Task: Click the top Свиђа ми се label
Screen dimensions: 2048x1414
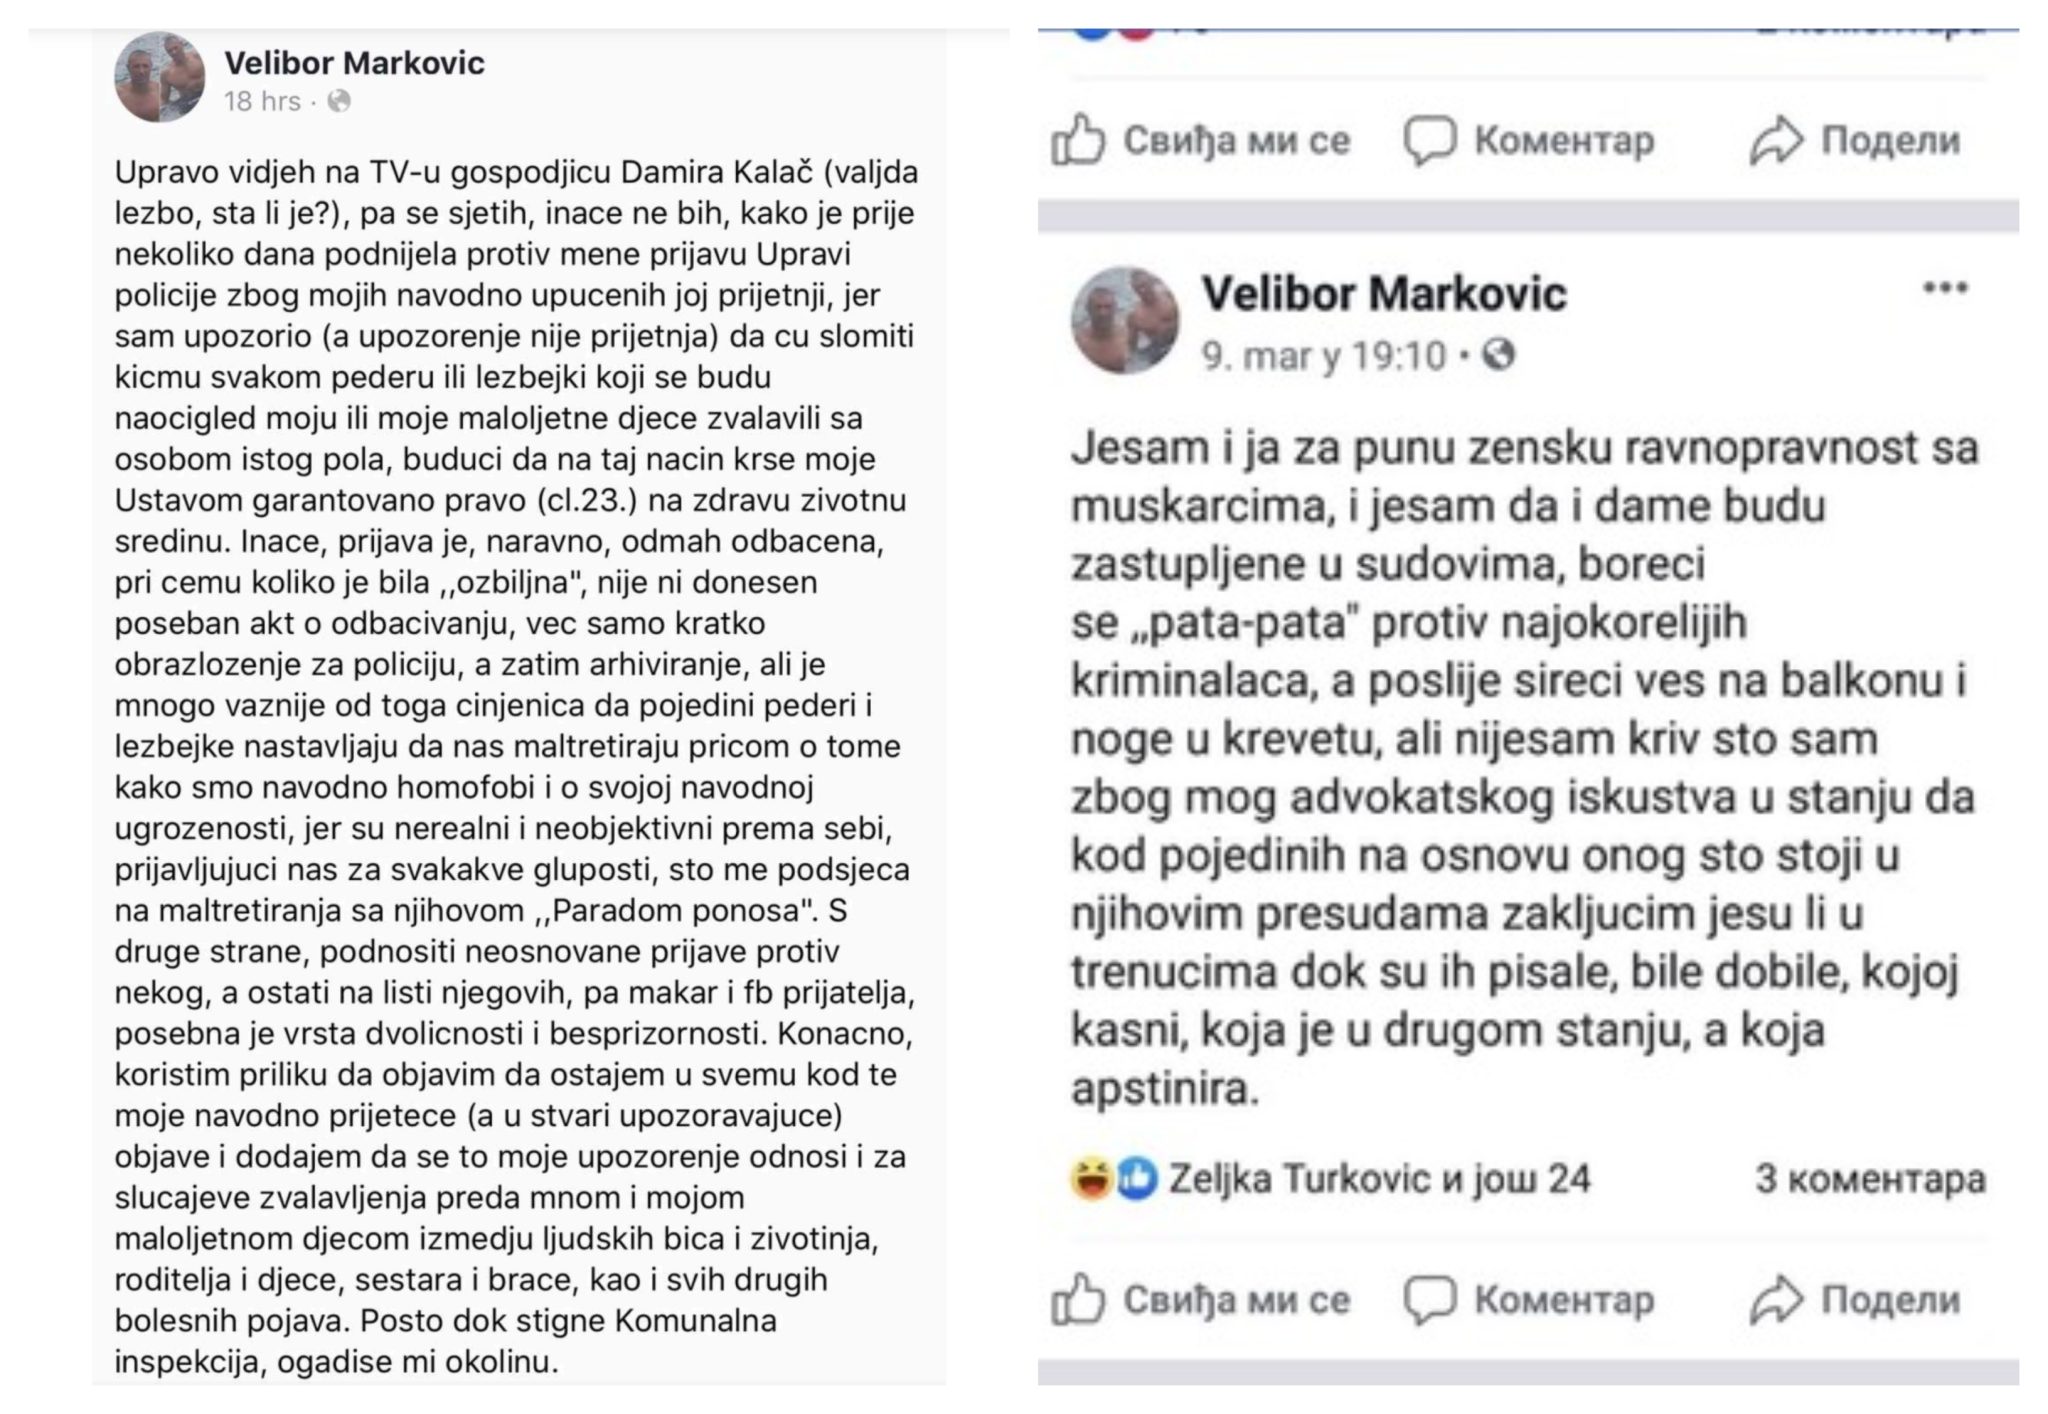Action: (1236, 141)
